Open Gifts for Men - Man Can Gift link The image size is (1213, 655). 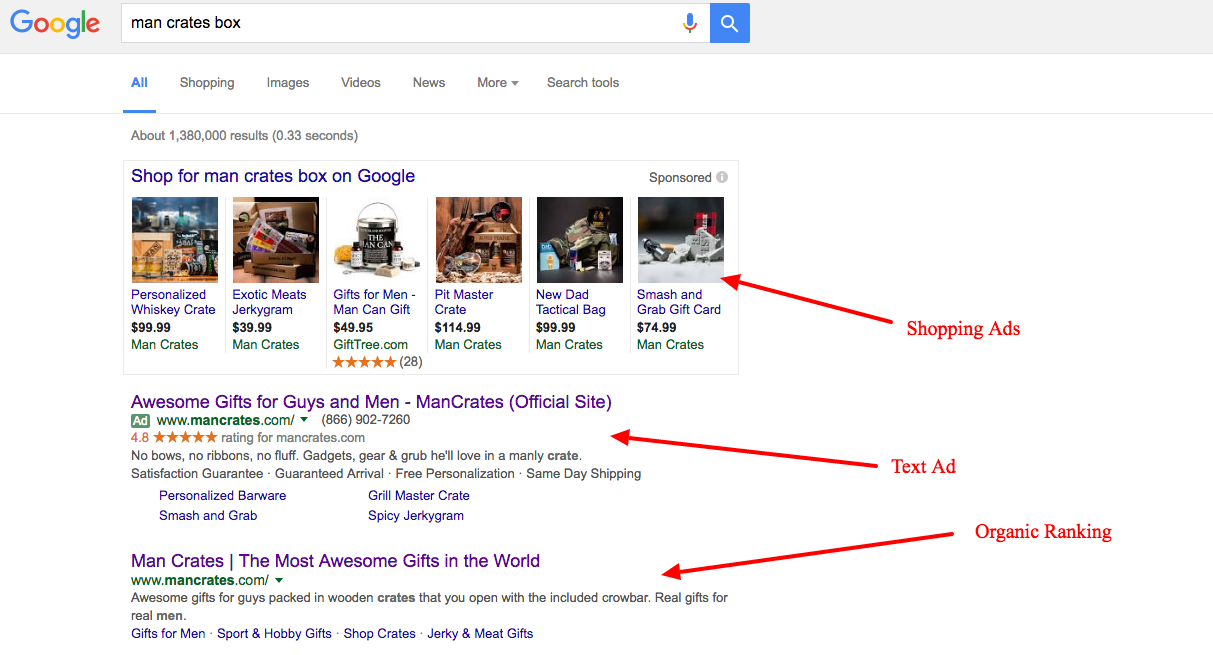pyautogui.click(x=375, y=302)
